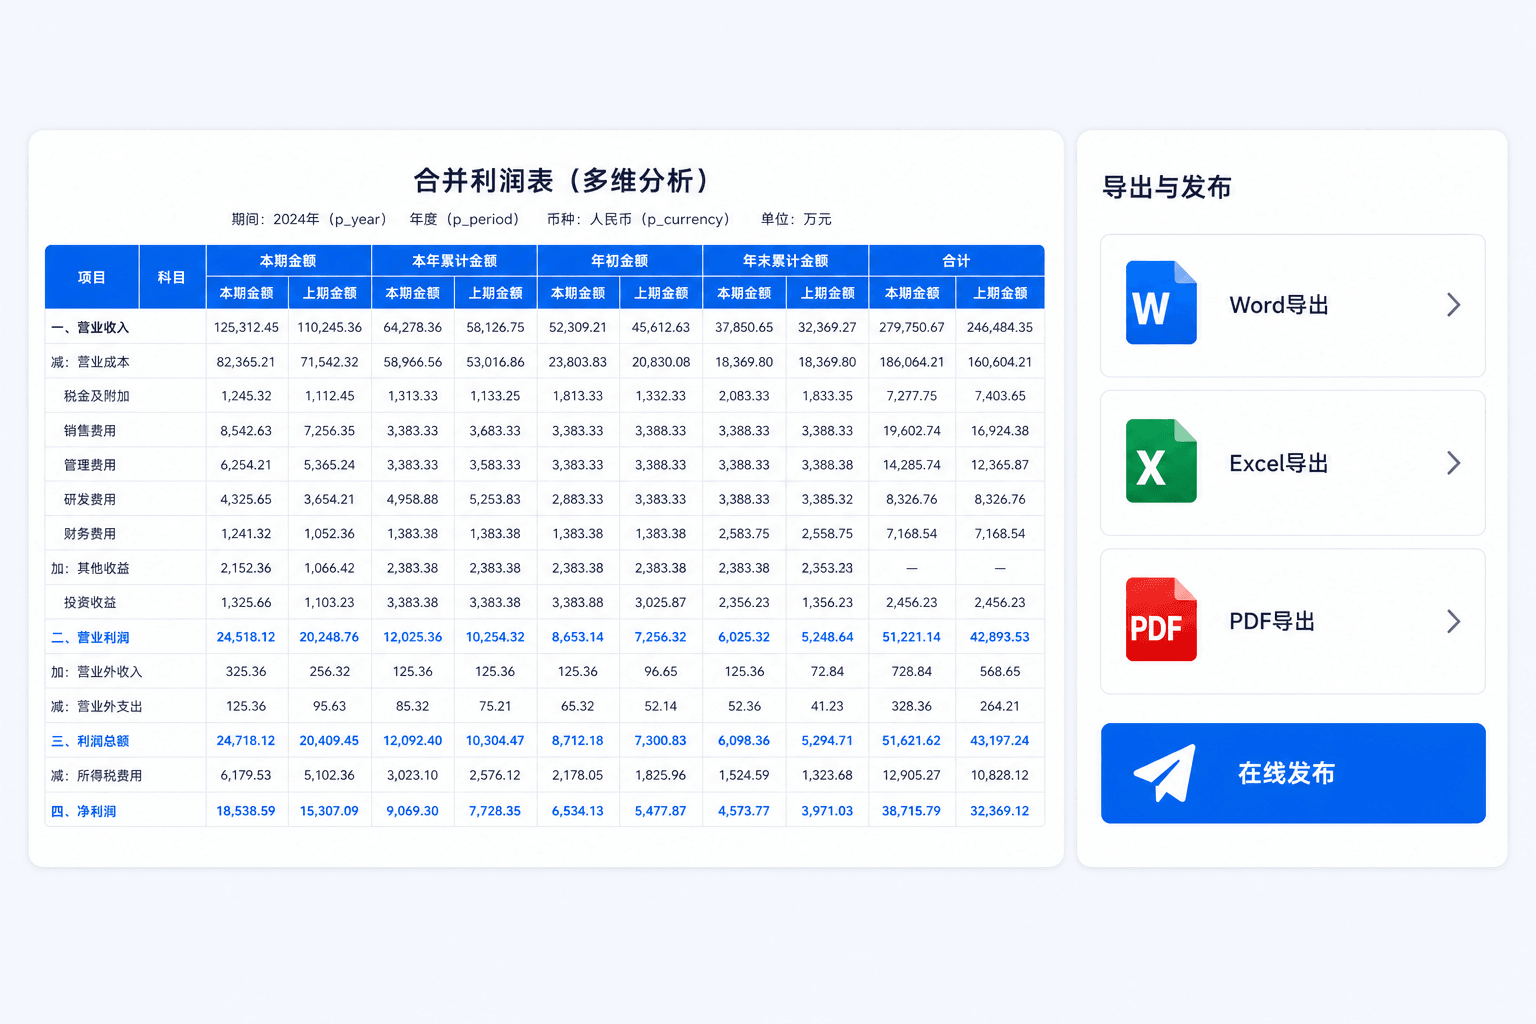This screenshot has height=1024, width=1536.
Task: Select the 税金及附加 row label
Action: coord(97,396)
